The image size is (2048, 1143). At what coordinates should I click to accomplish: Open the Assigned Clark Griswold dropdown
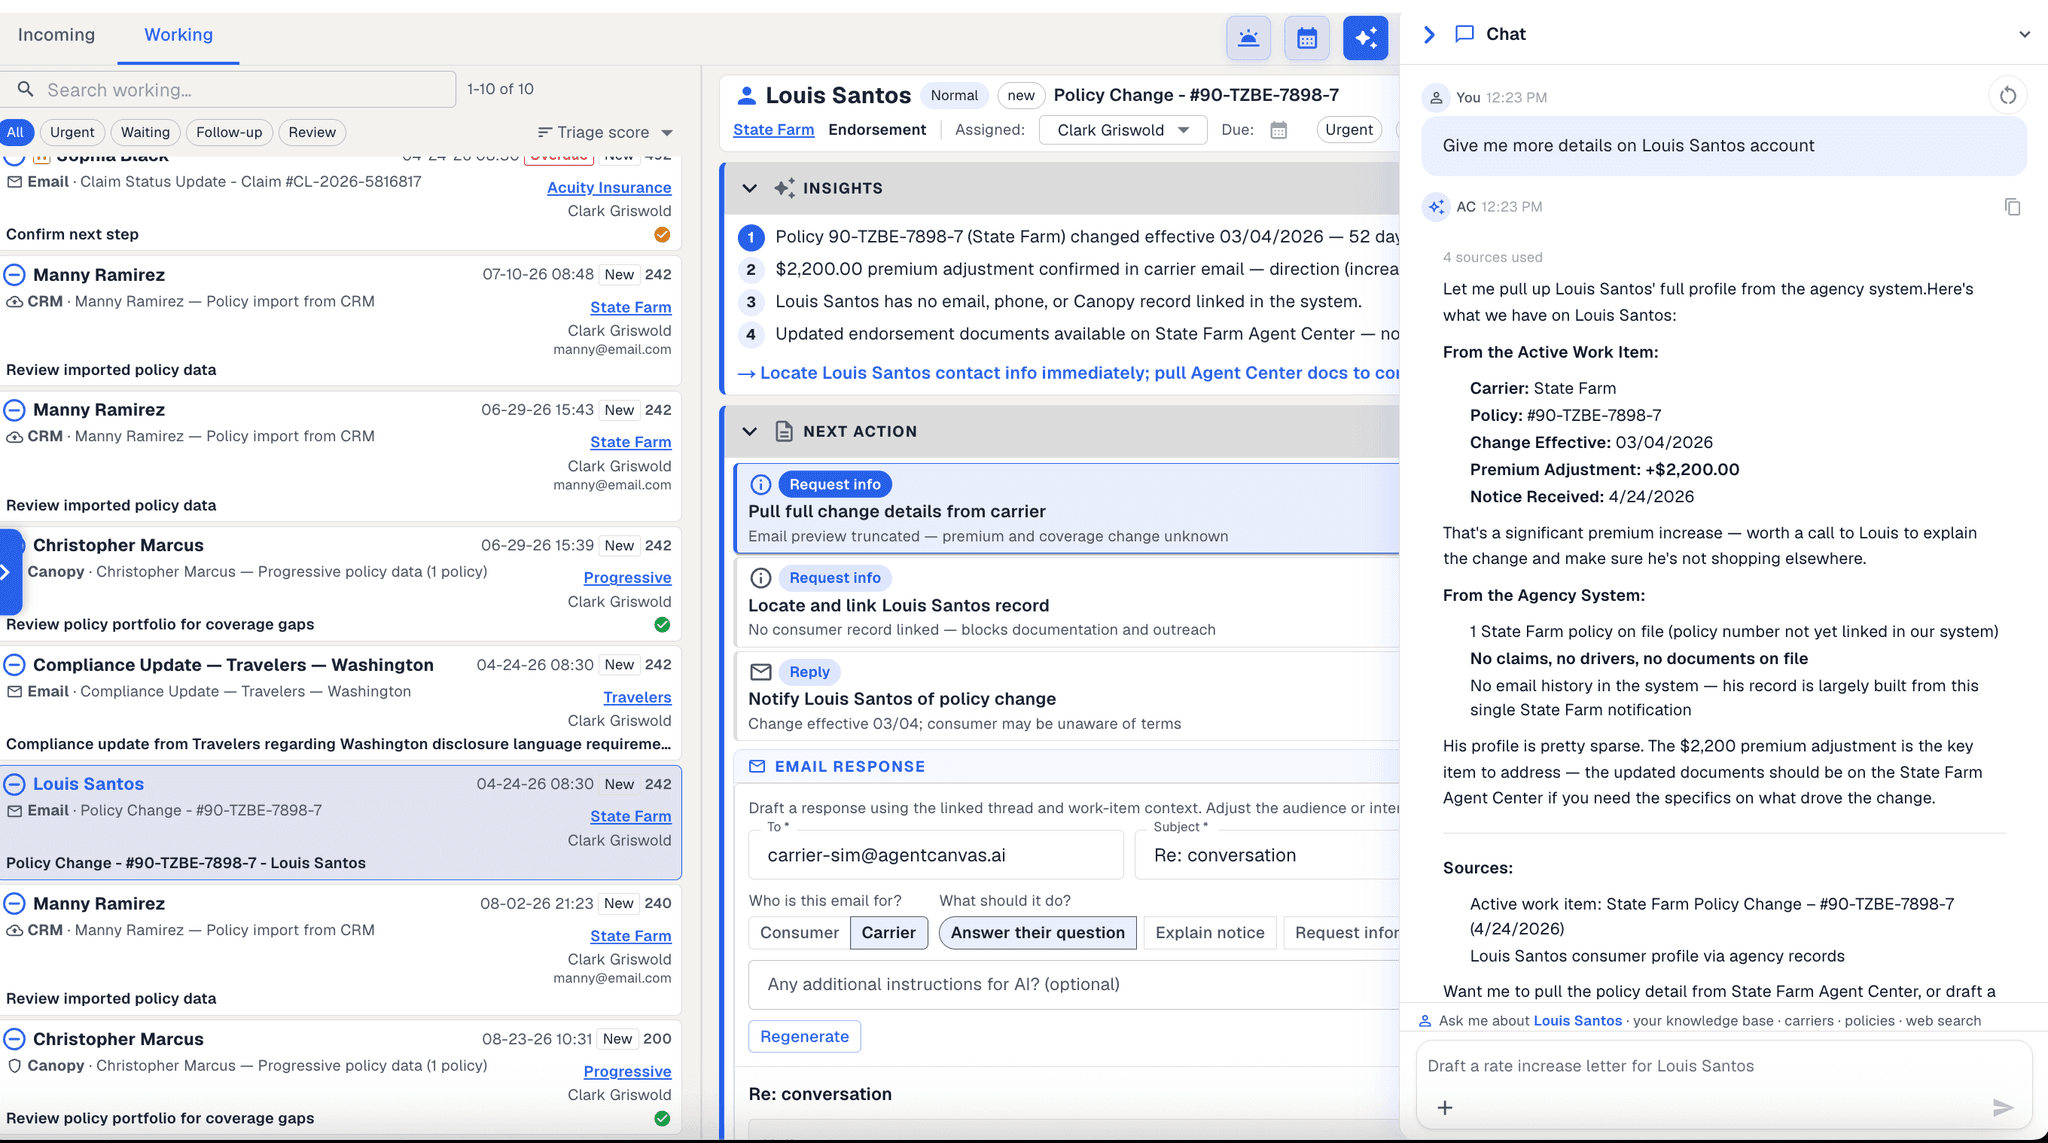click(x=1123, y=130)
